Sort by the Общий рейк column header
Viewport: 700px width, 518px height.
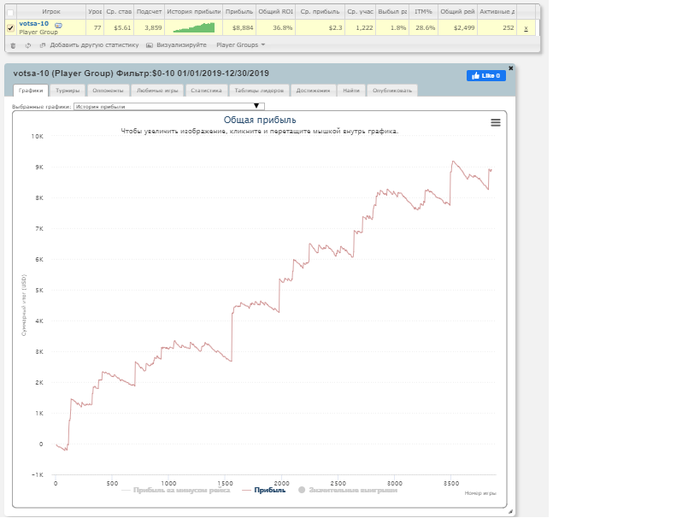click(458, 12)
